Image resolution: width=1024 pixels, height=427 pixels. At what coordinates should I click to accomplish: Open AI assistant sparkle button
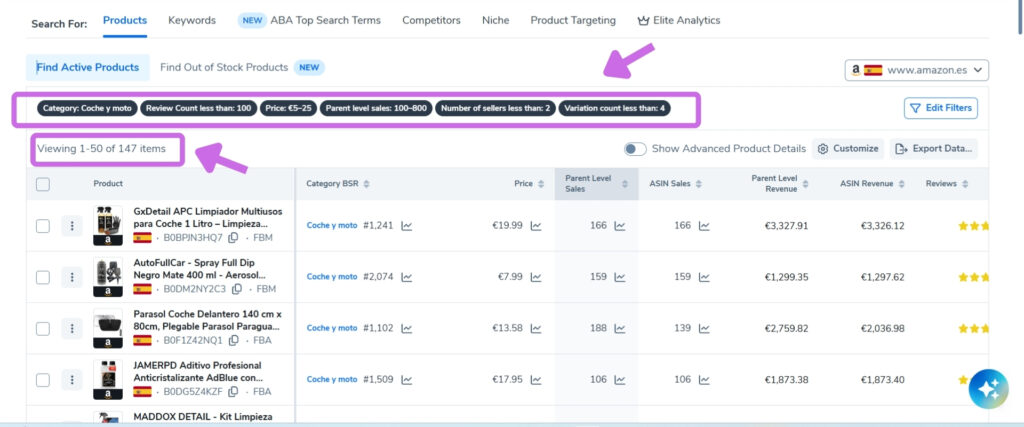988,388
